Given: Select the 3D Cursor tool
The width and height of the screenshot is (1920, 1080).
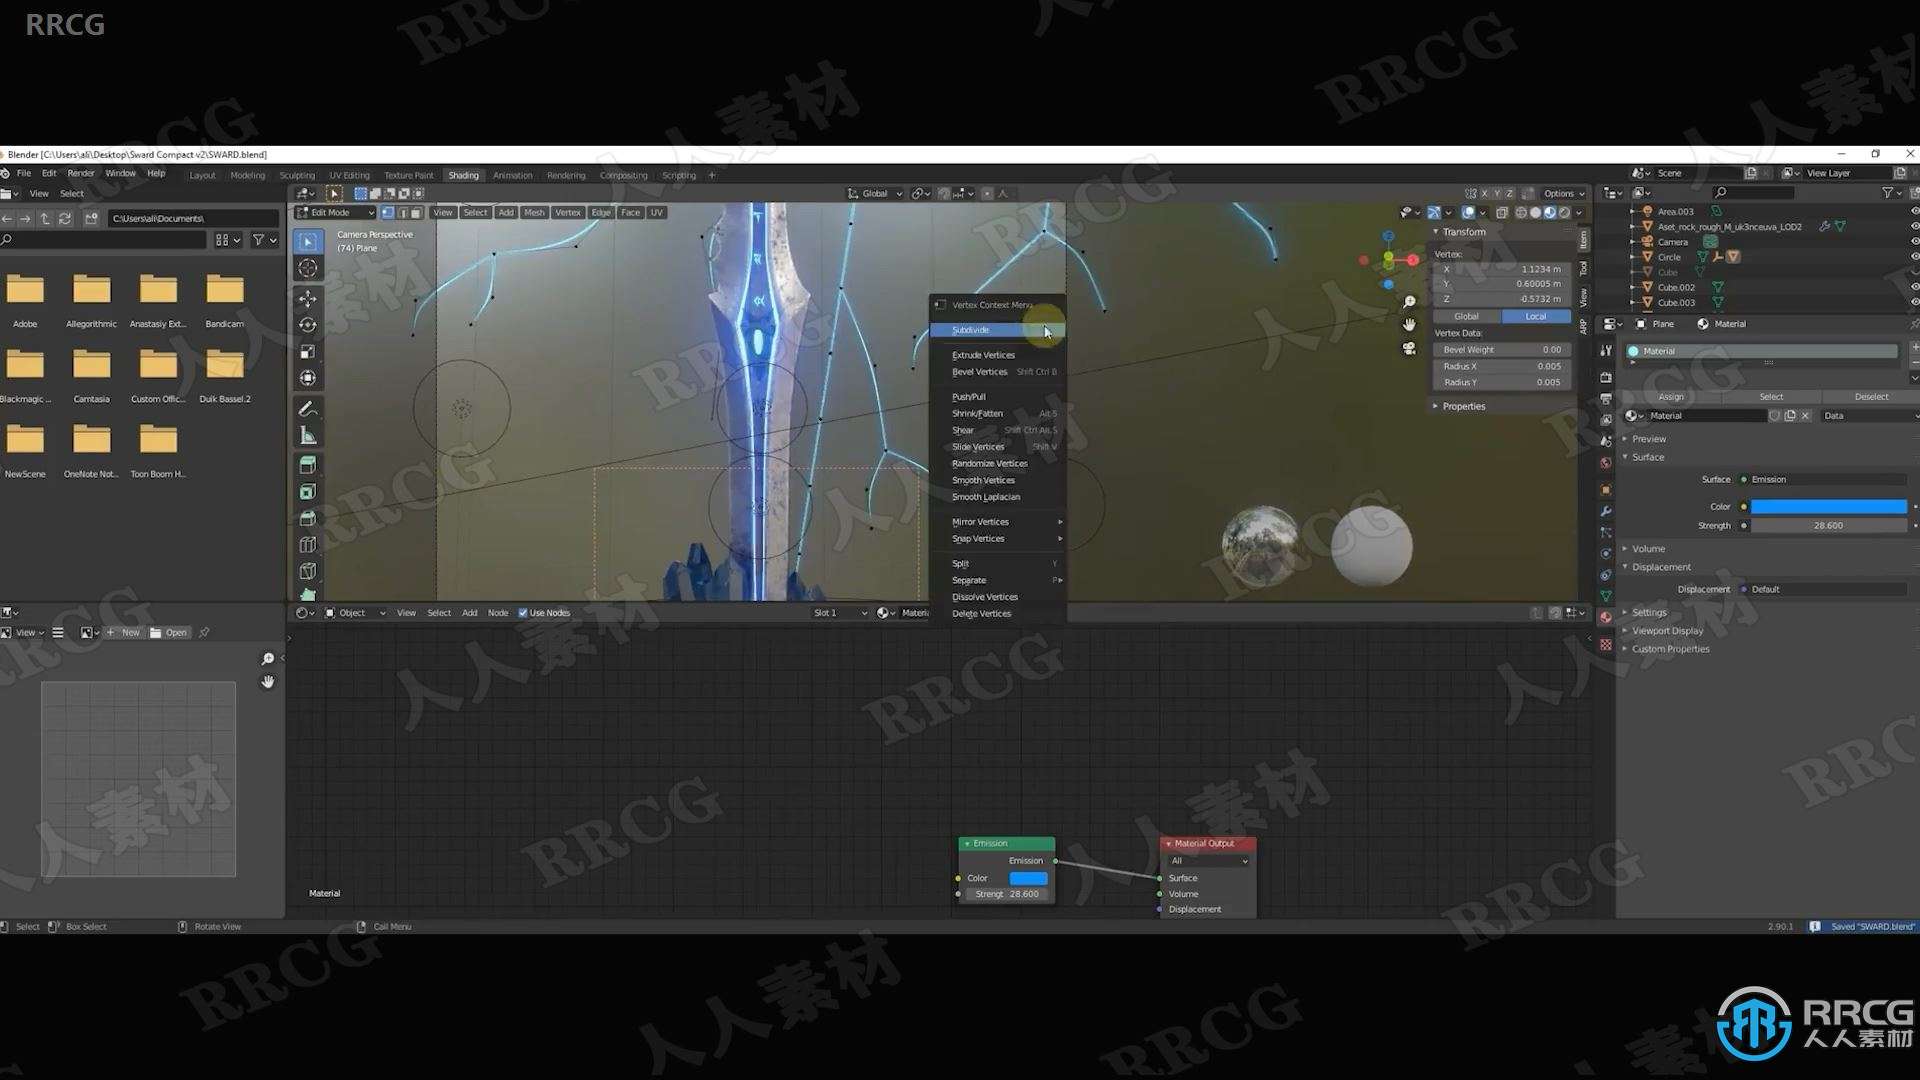Looking at the screenshot, I should [308, 268].
